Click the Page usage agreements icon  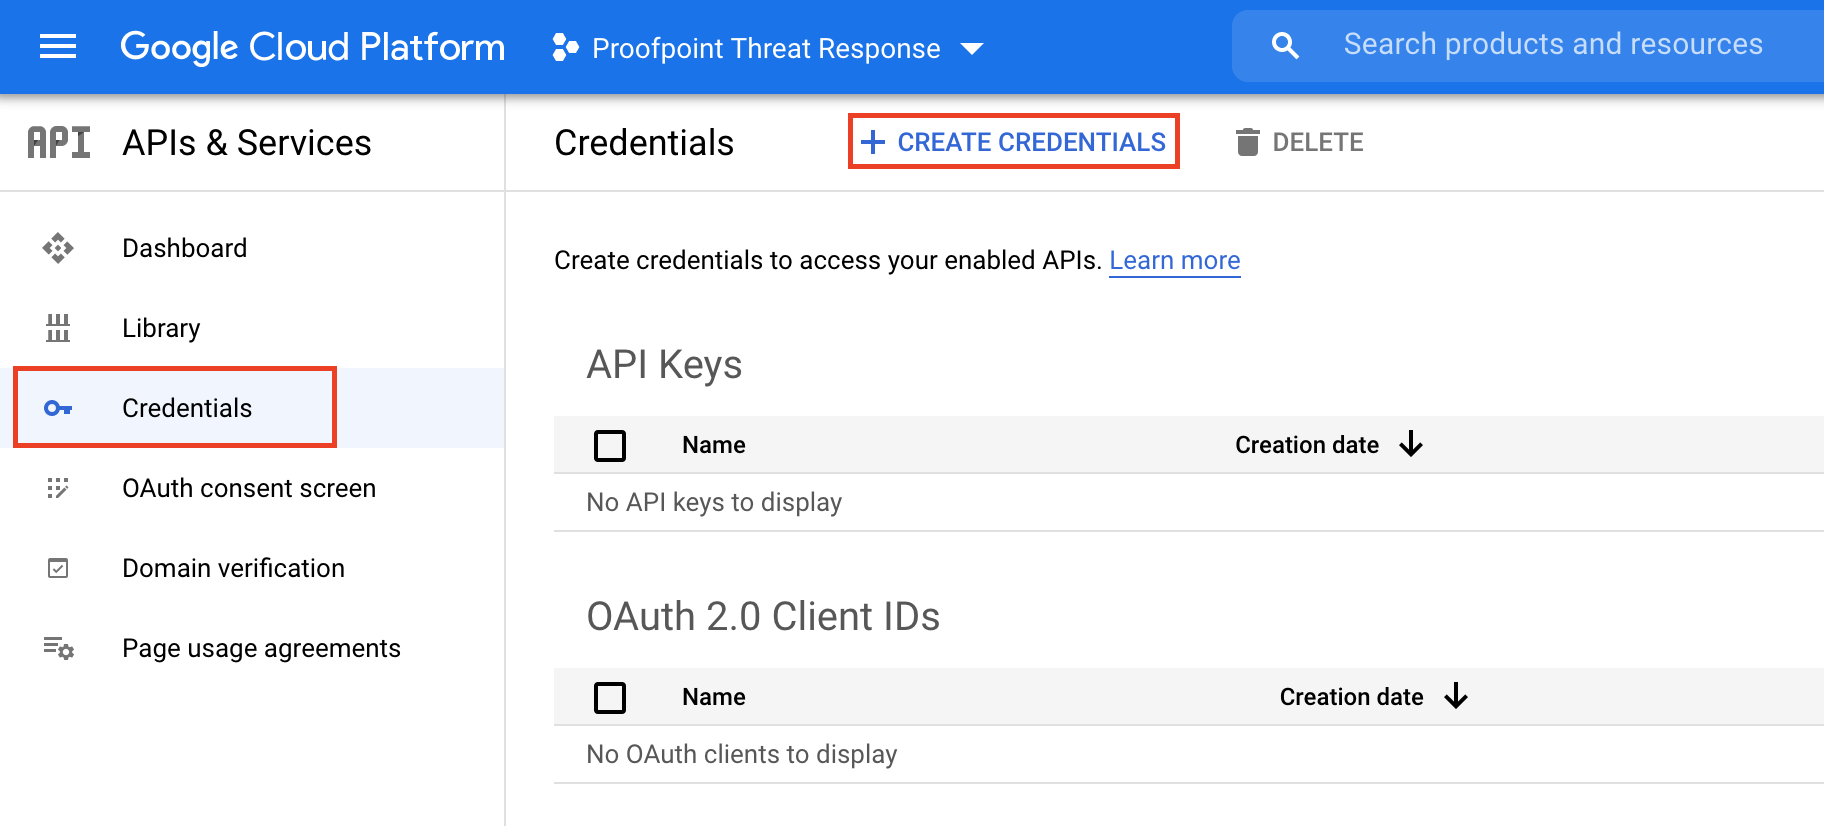point(58,648)
